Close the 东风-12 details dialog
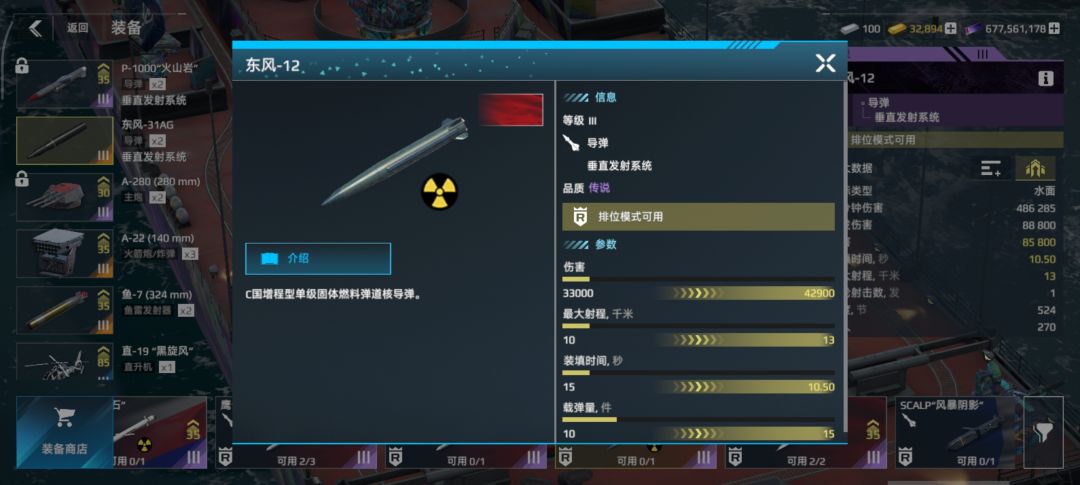The image size is (1080, 485). coord(825,63)
